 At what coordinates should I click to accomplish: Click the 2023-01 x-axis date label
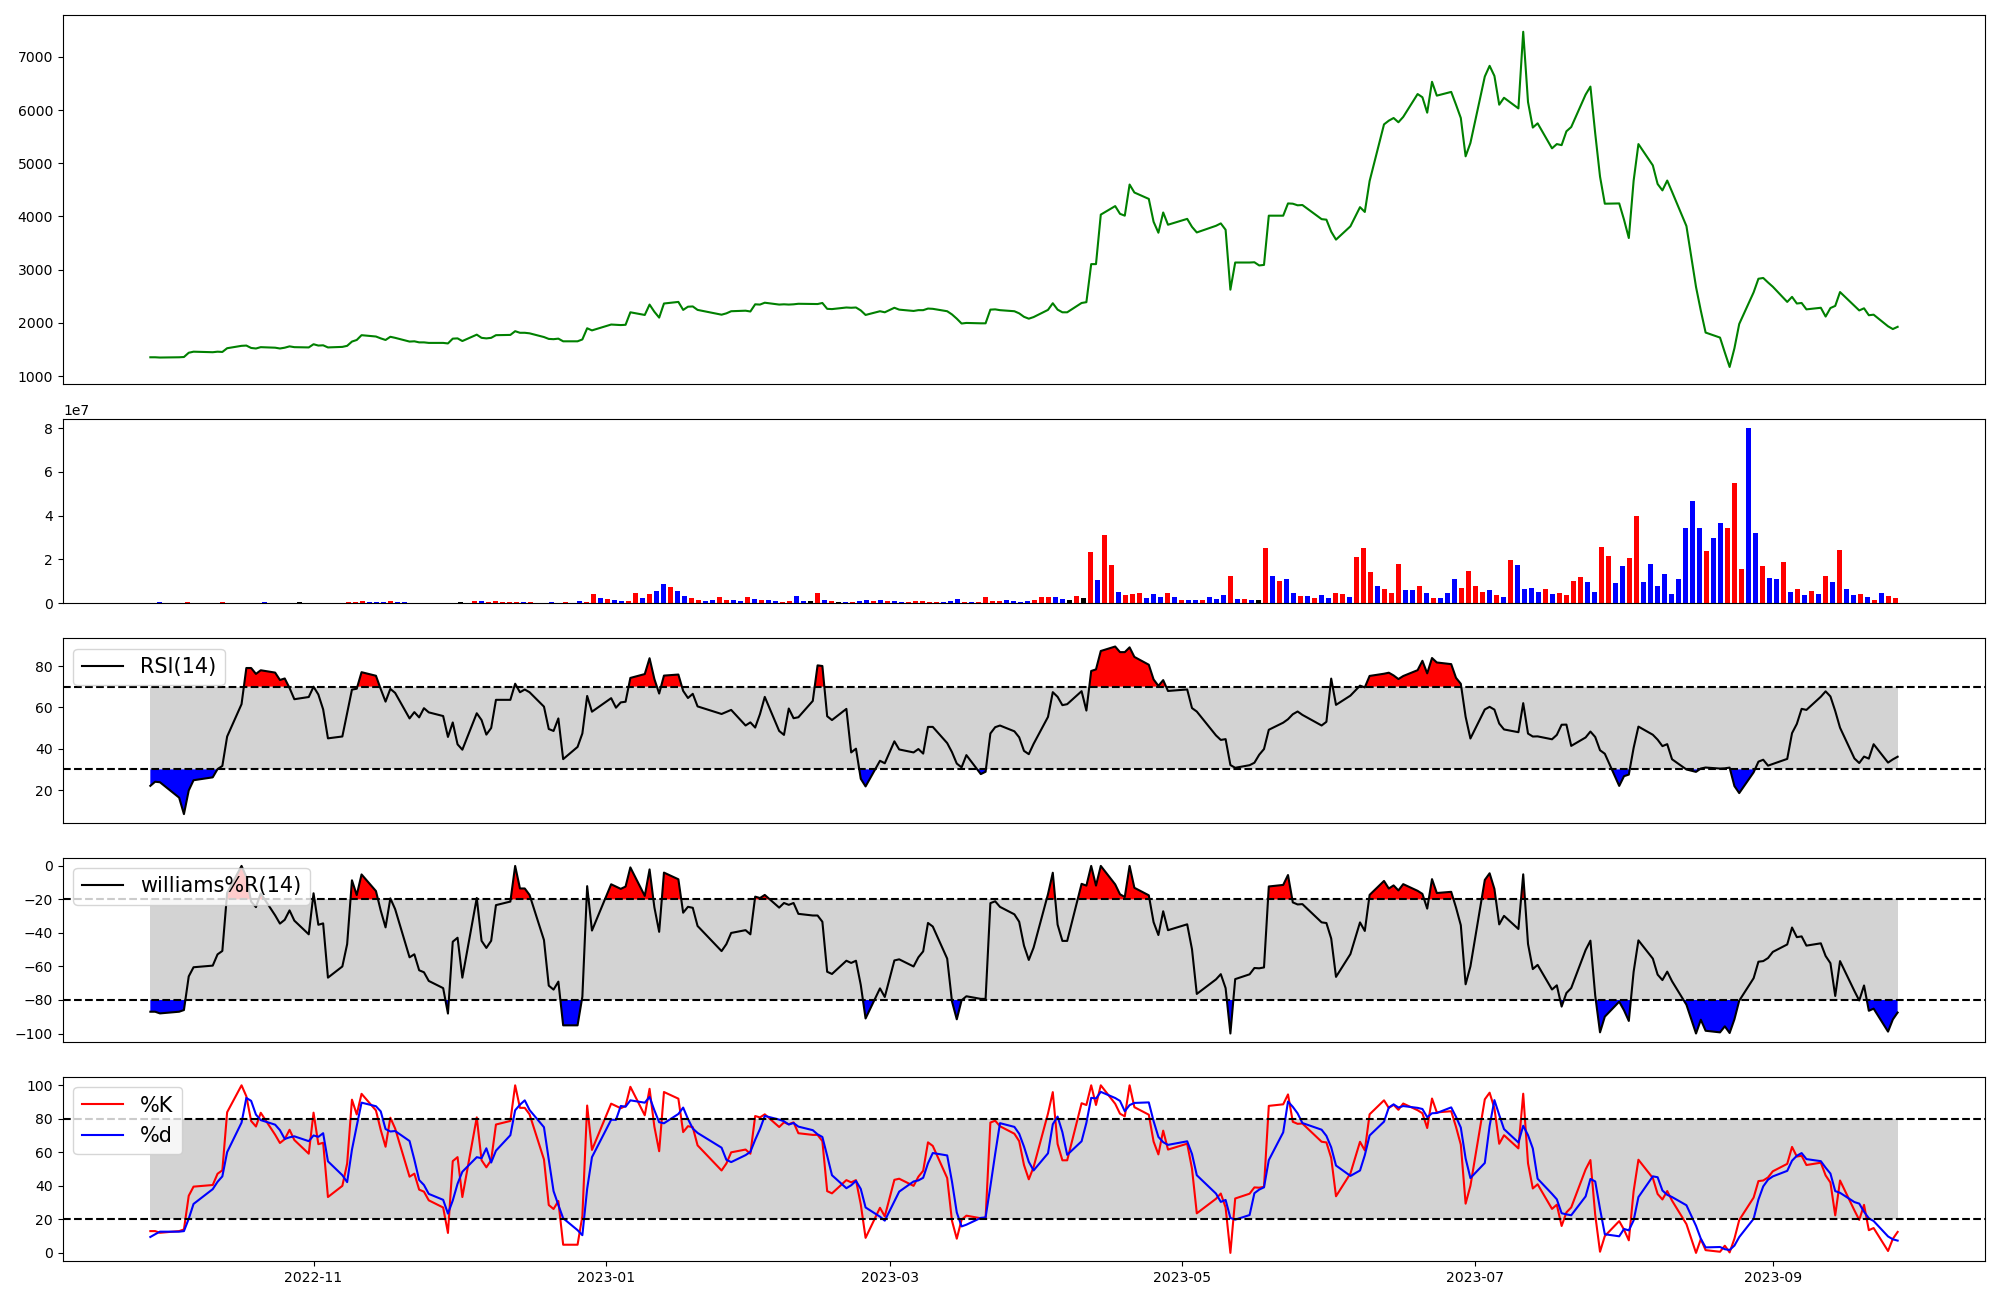point(605,1277)
